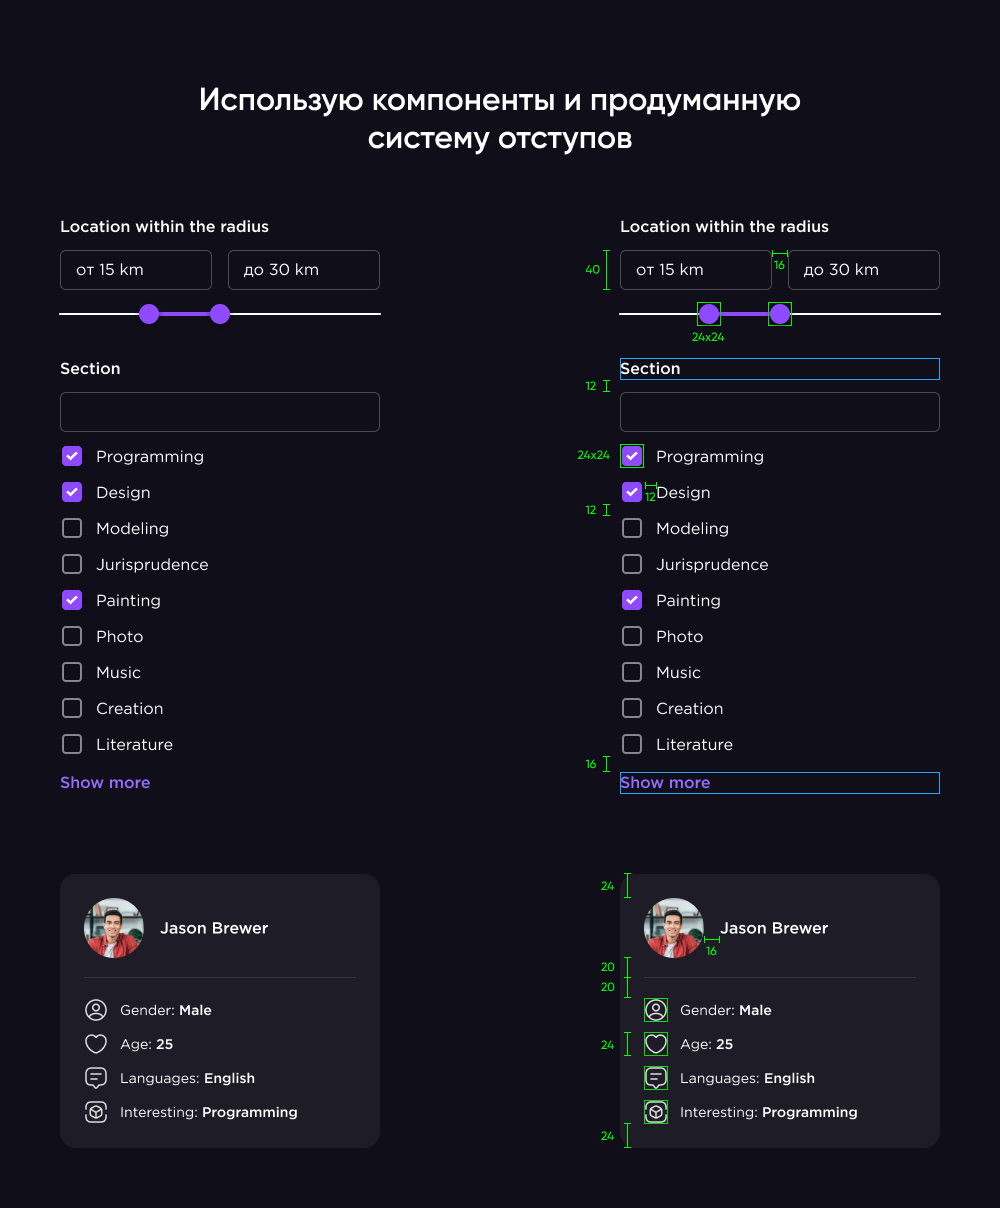
Task: Click the Languages chat bubble icon in the unannotated card
Action: pos(96,1078)
